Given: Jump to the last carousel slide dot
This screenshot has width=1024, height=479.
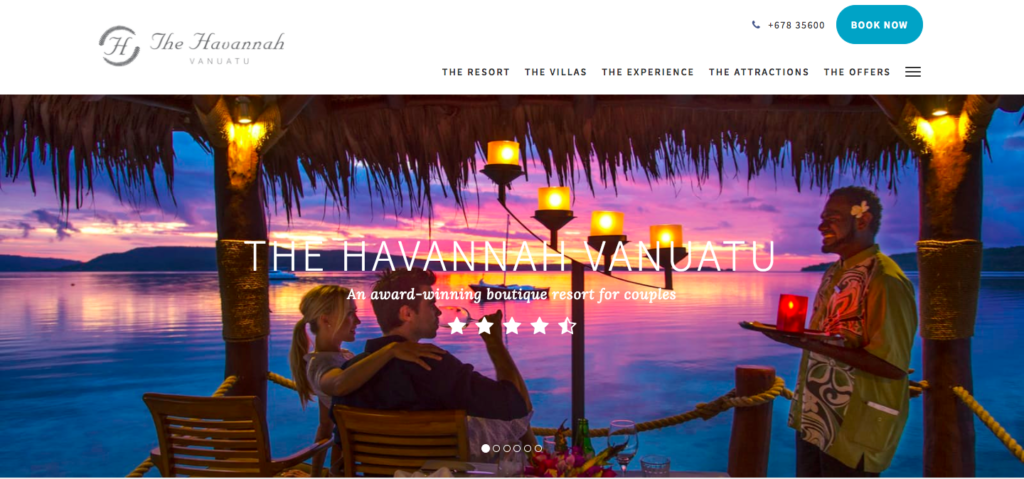Looking at the screenshot, I should 538,448.
